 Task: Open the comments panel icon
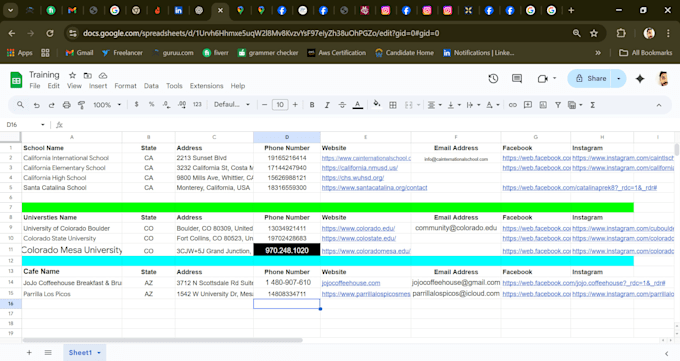tap(517, 79)
